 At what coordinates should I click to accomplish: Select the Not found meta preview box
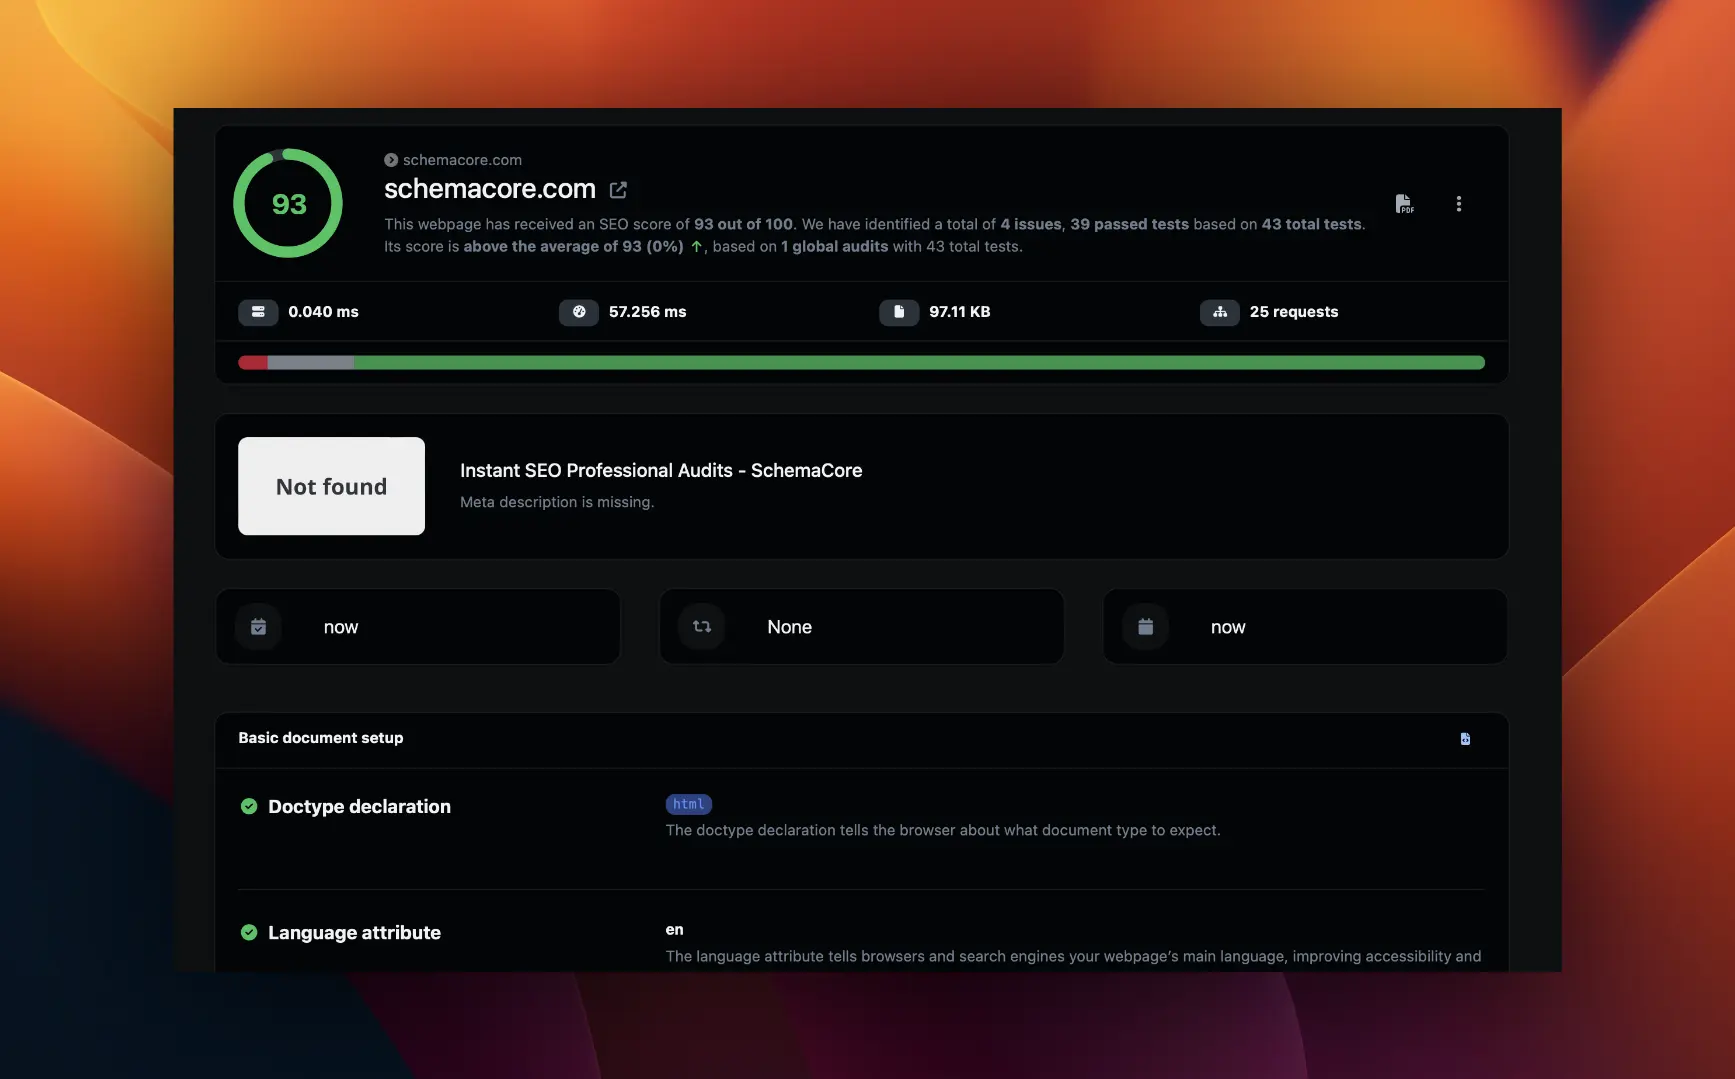[331, 487]
